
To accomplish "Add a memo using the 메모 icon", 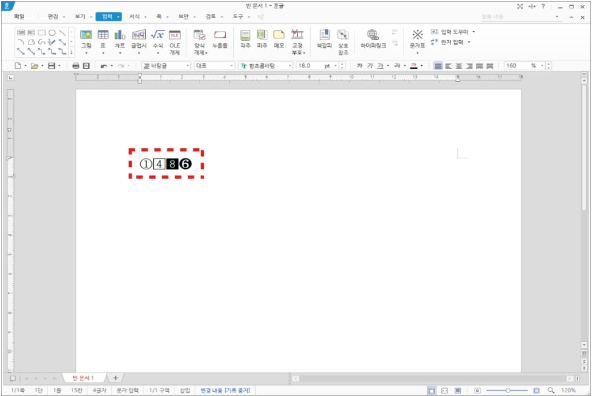I will [x=279, y=40].
